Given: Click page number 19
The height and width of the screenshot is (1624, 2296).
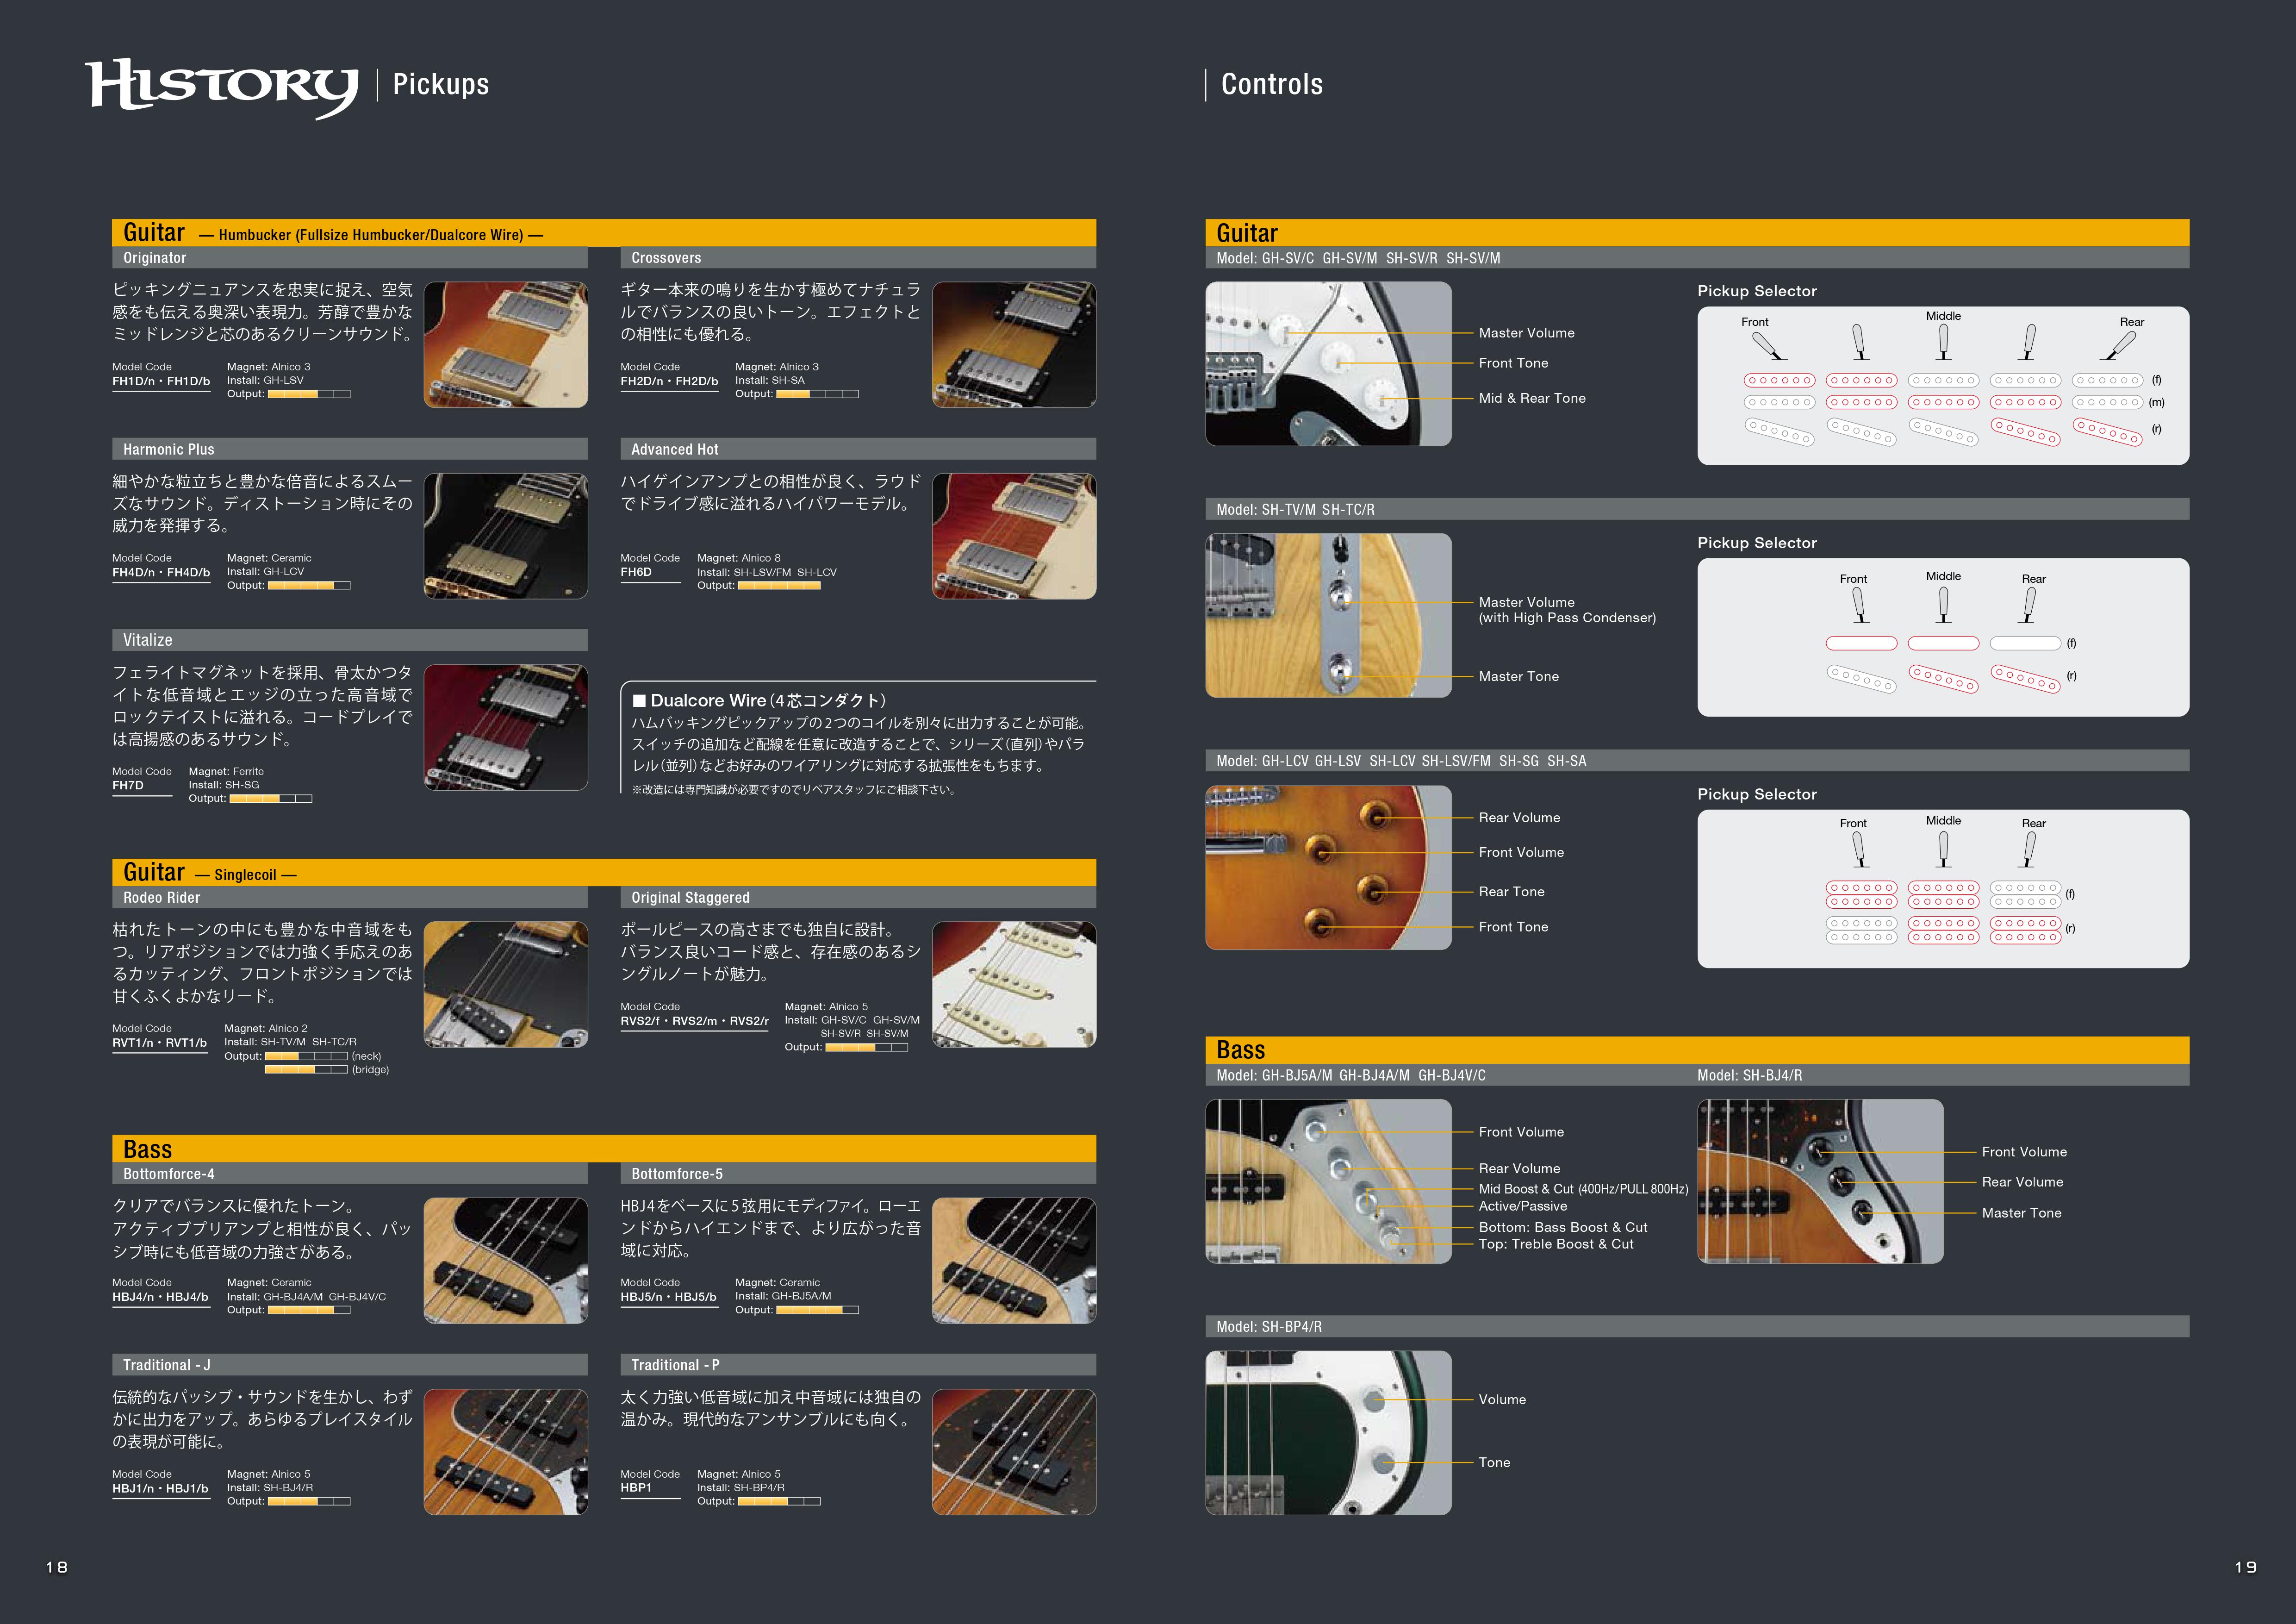Looking at the screenshot, I should click(2245, 1567).
